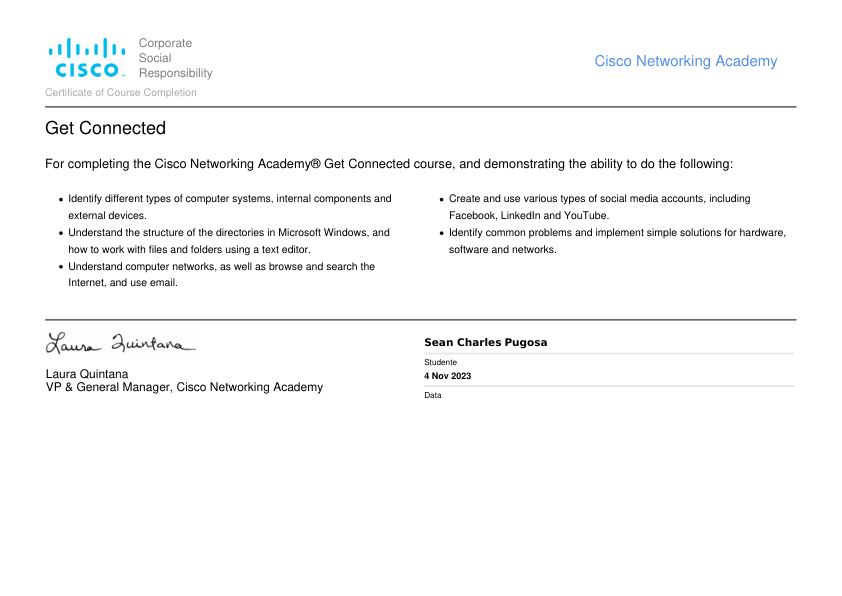Click the student name Sean Charles Pugosa
This screenshot has width=842, height=596.
click(485, 343)
